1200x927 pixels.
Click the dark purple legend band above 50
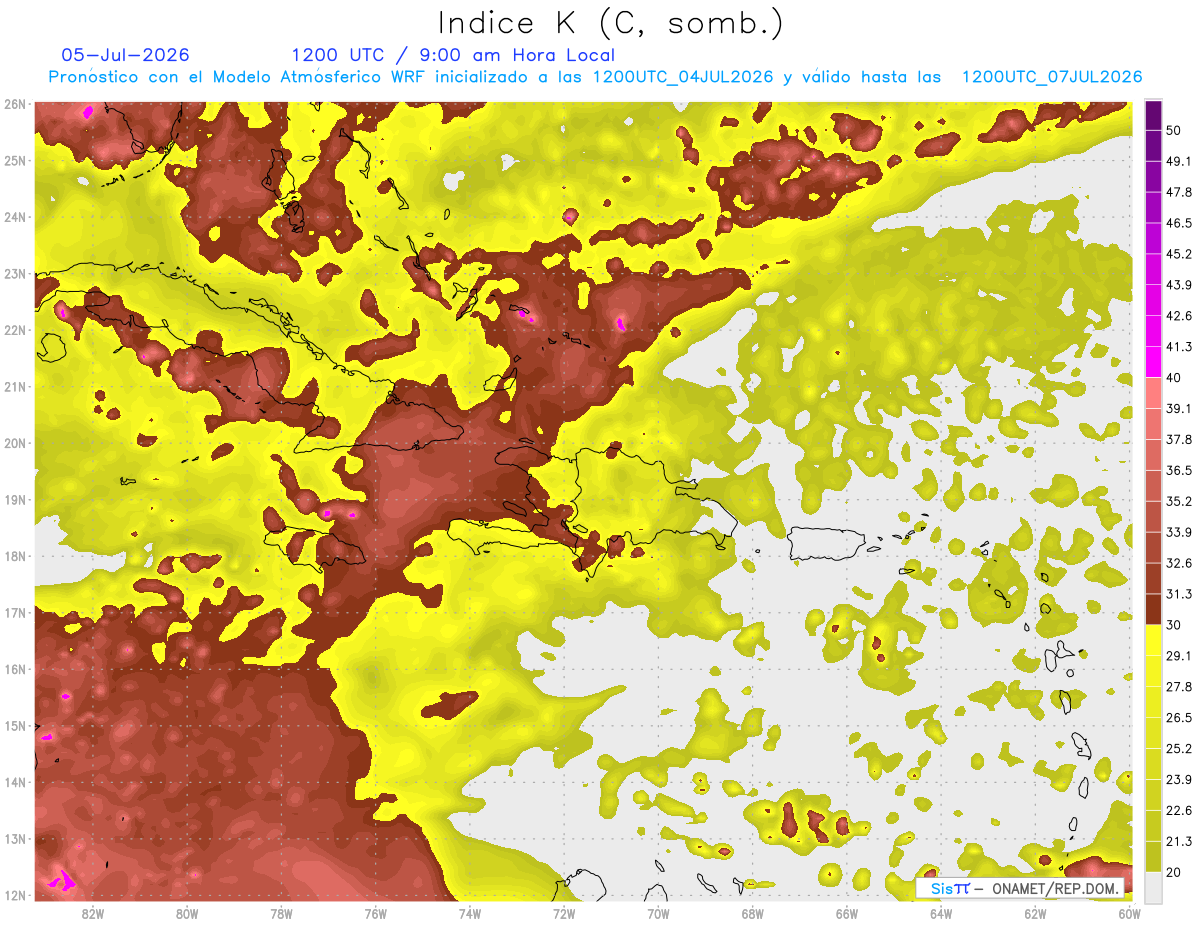pyautogui.click(x=1153, y=115)
